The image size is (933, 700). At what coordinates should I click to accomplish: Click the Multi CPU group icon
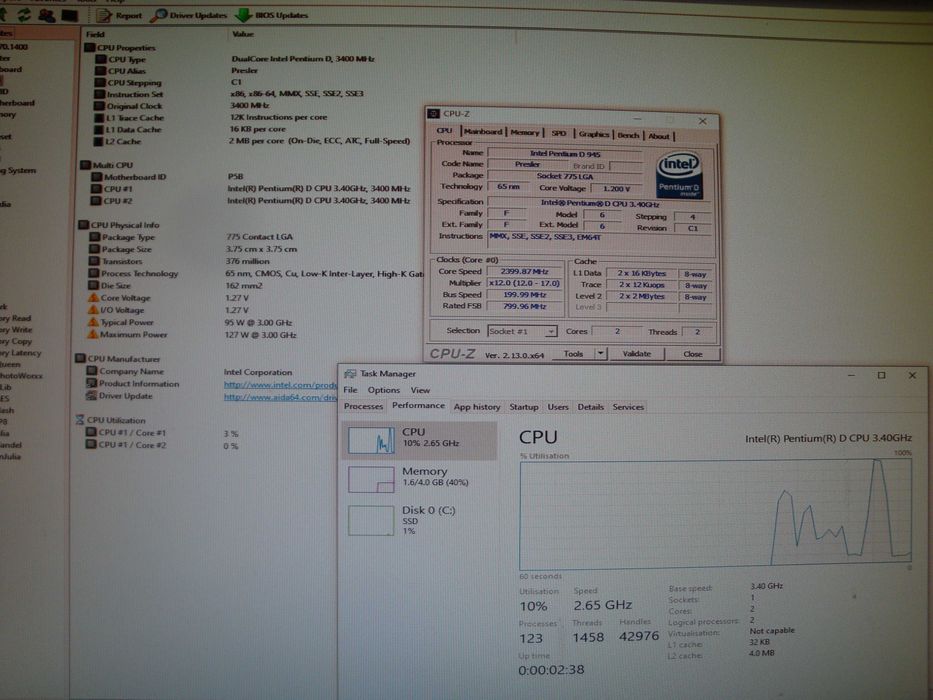(x=86, y=165)
